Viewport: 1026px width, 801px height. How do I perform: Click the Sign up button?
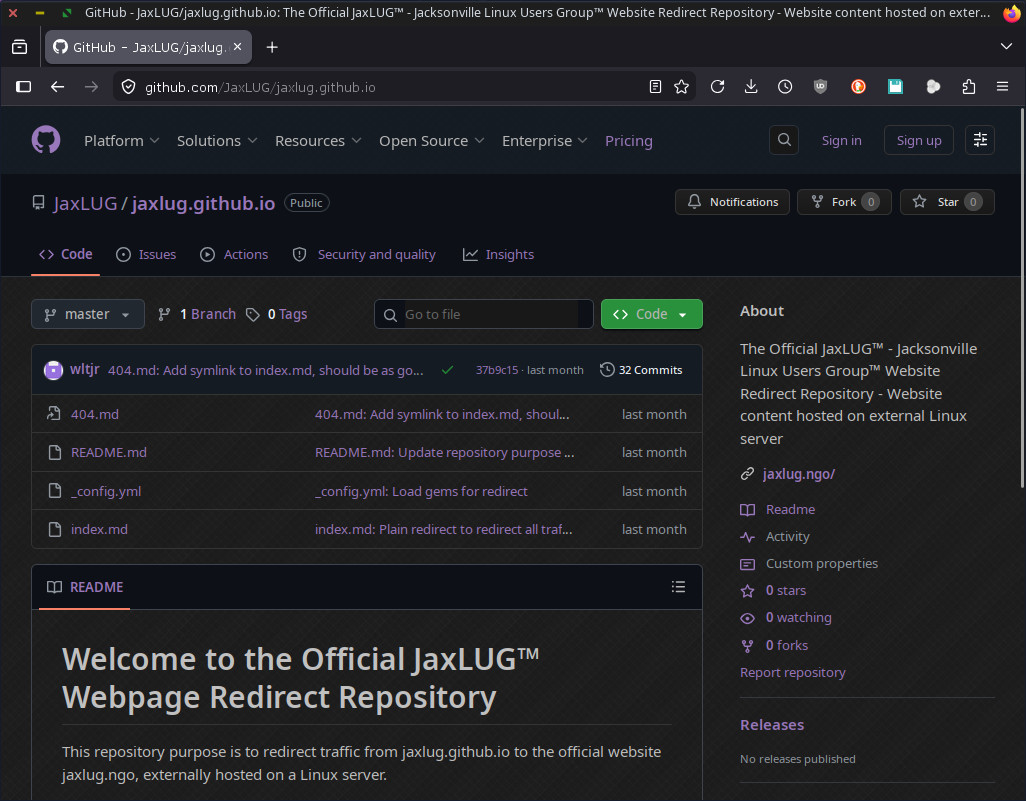tap(919, 140)
